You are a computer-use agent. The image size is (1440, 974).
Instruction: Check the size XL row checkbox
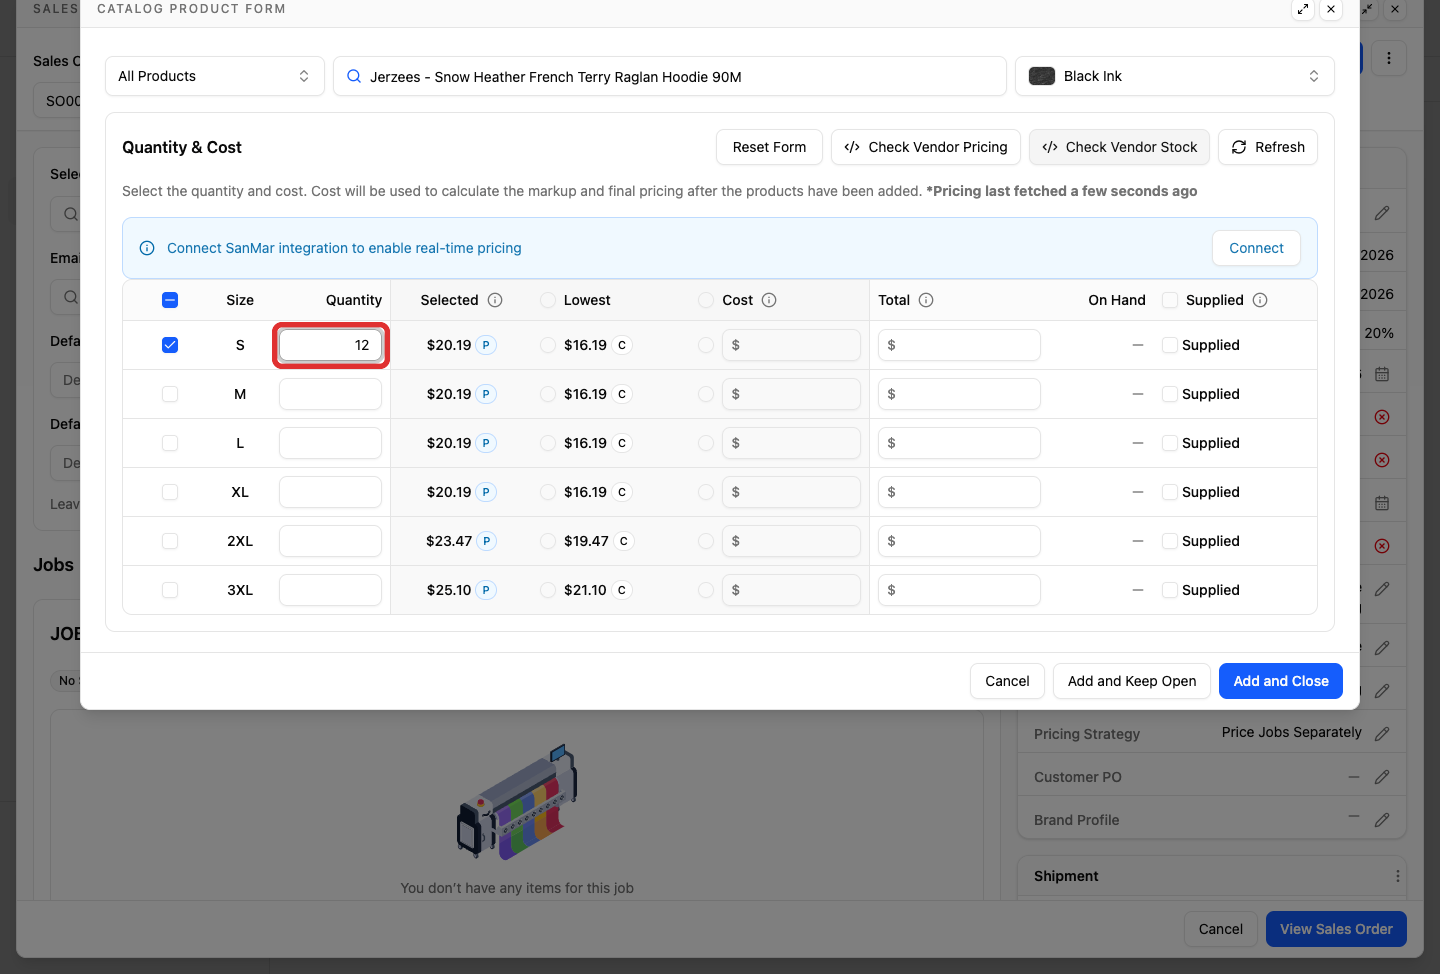click(x=170, y=492)
